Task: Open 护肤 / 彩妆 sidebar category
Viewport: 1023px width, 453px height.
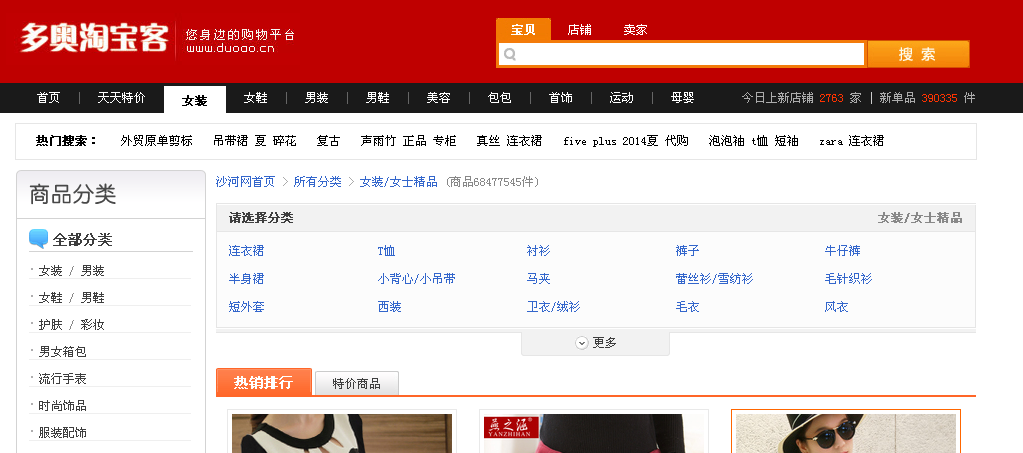Action: coord(71,325)
